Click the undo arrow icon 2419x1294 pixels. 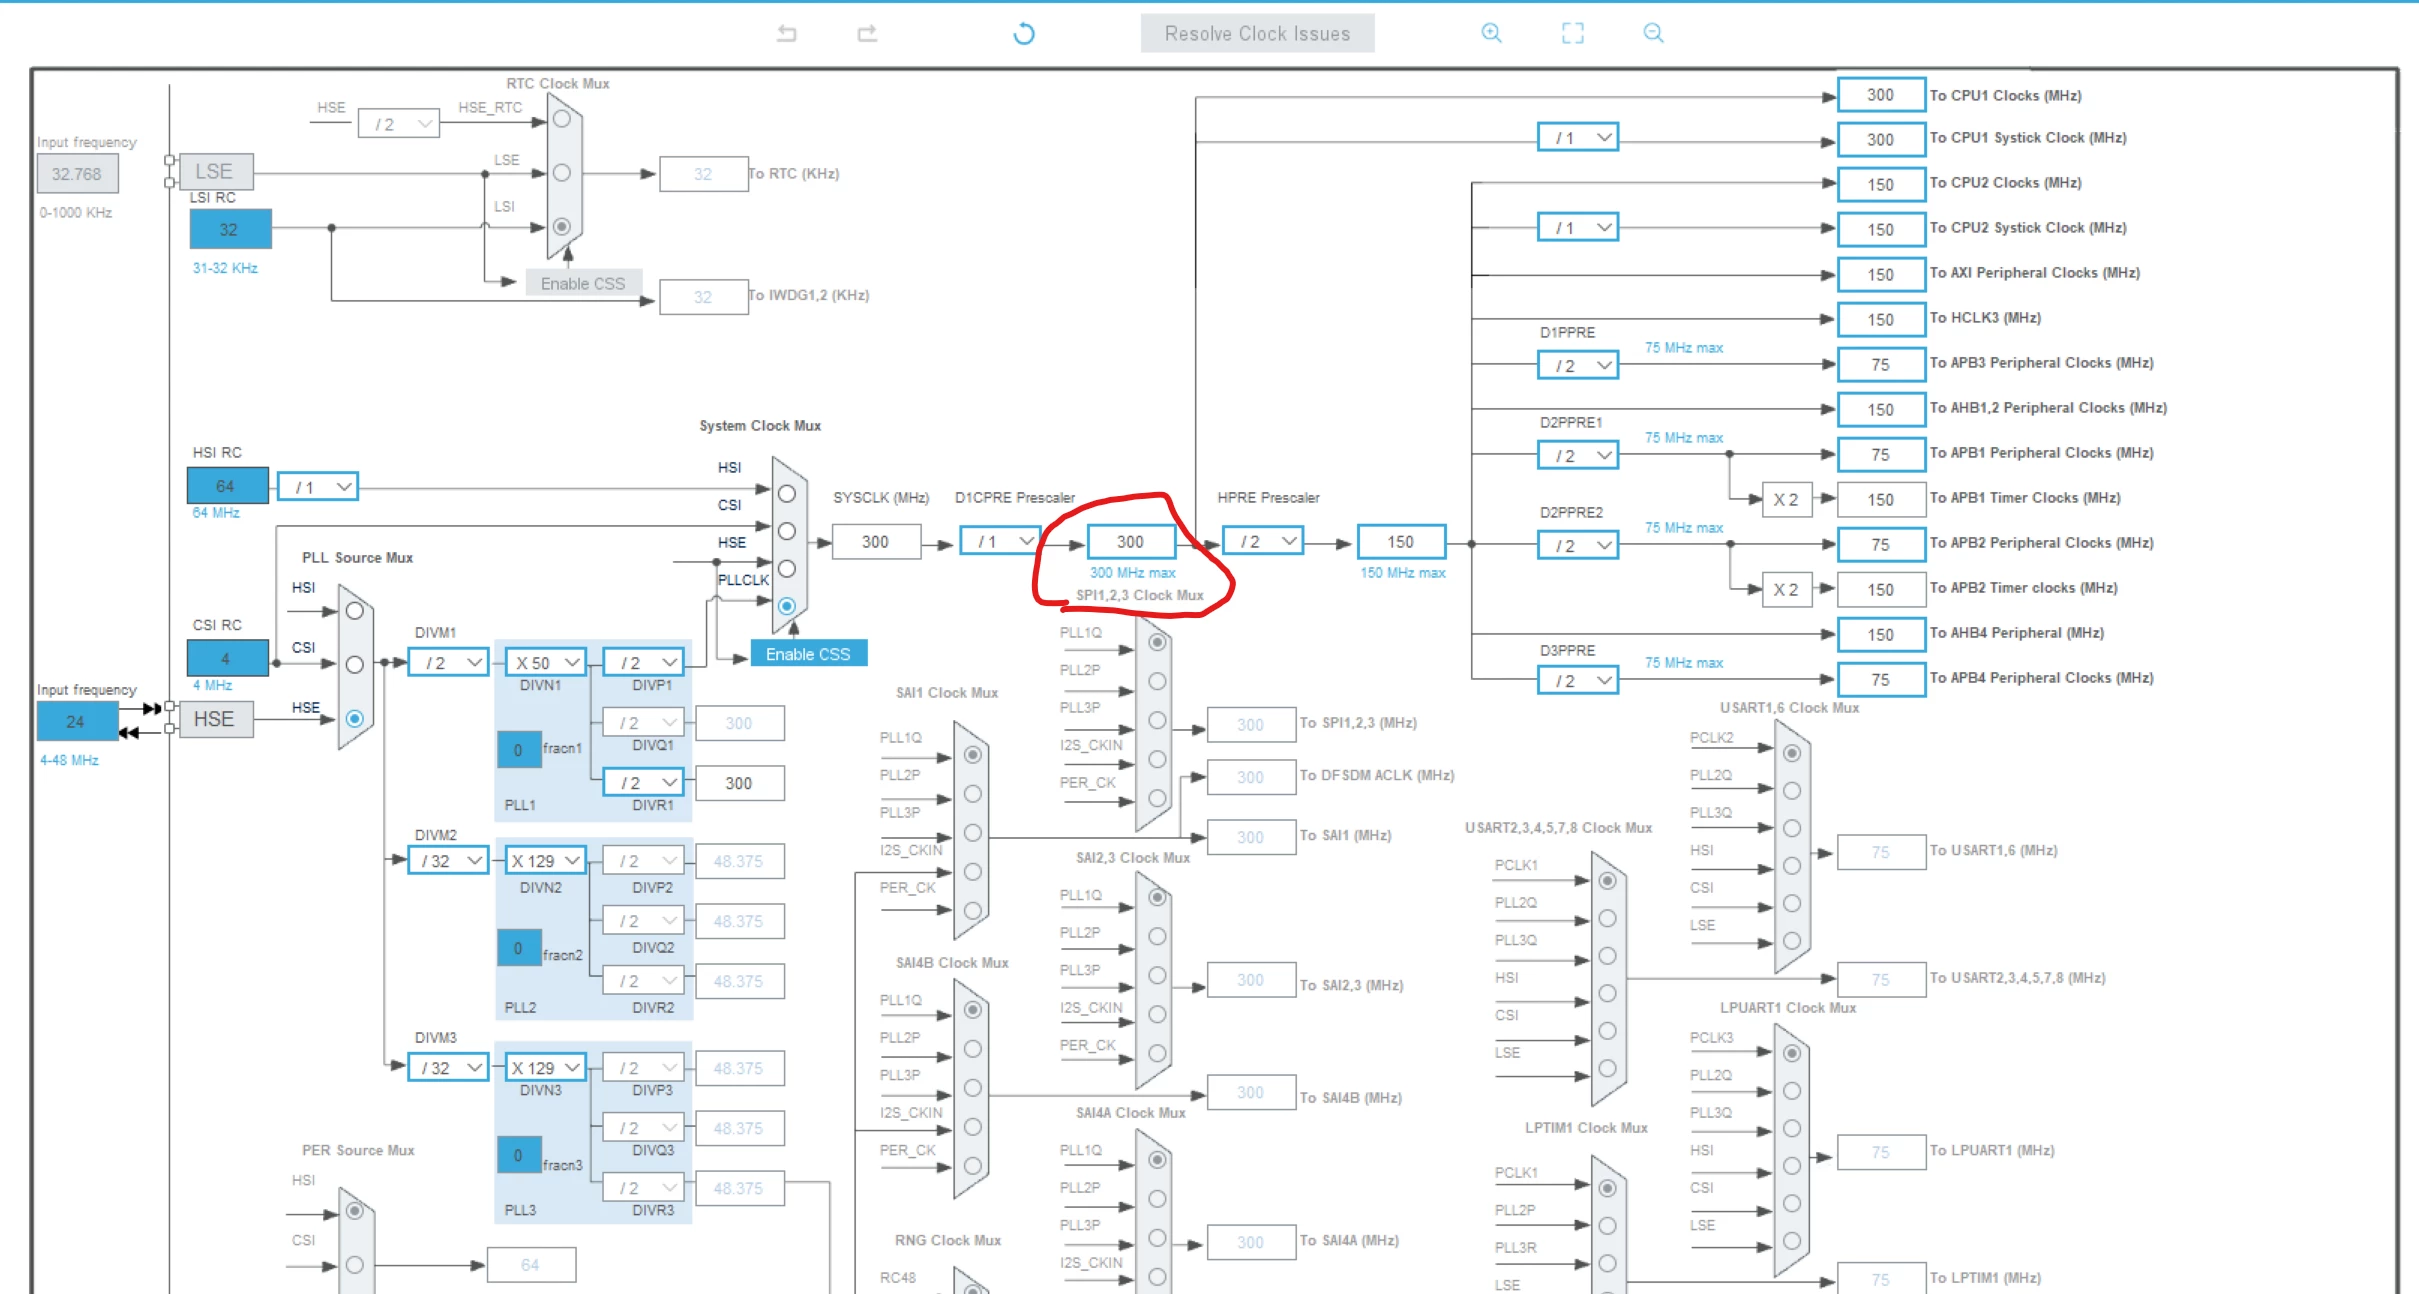coord(787,33)
